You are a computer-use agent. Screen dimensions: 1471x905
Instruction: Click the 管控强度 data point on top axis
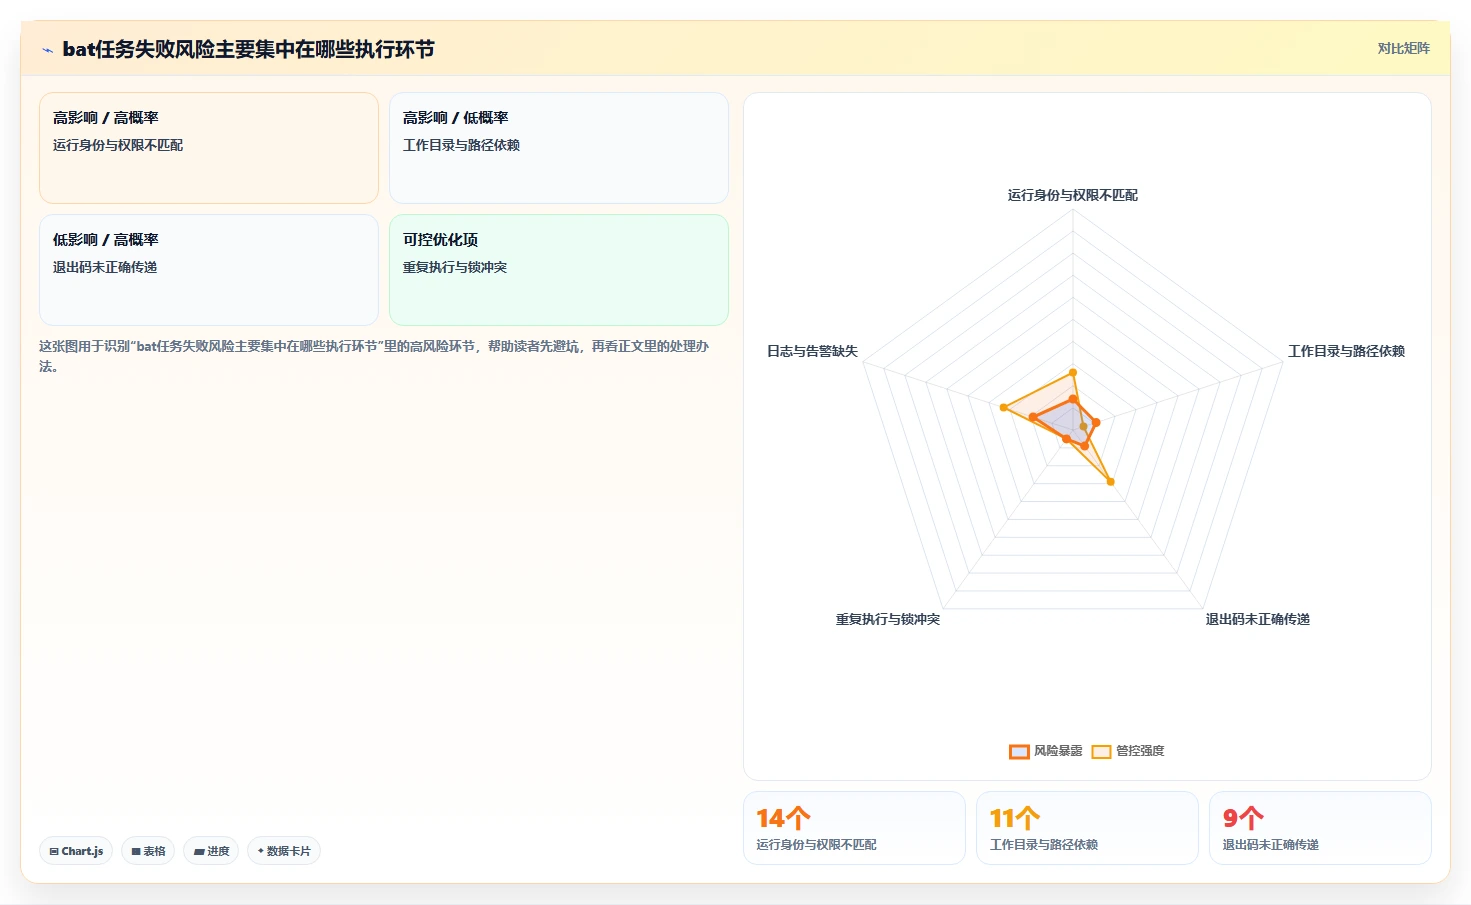point(1073,373)
